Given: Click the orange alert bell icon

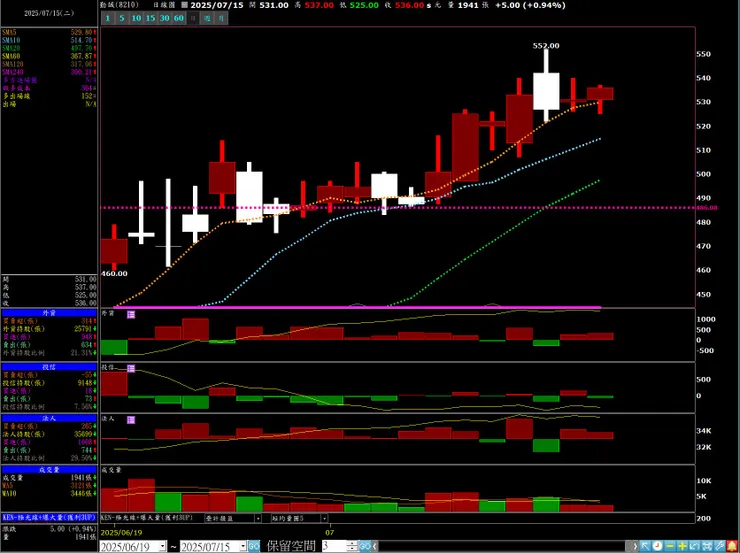Looking at the screenshot, I should pyautogui.click(x=732, y=546).
